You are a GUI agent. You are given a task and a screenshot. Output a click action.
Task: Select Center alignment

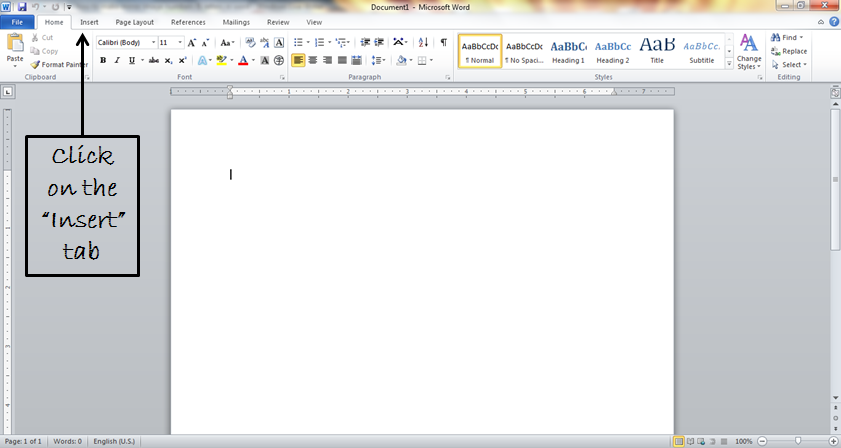(313, 61)
